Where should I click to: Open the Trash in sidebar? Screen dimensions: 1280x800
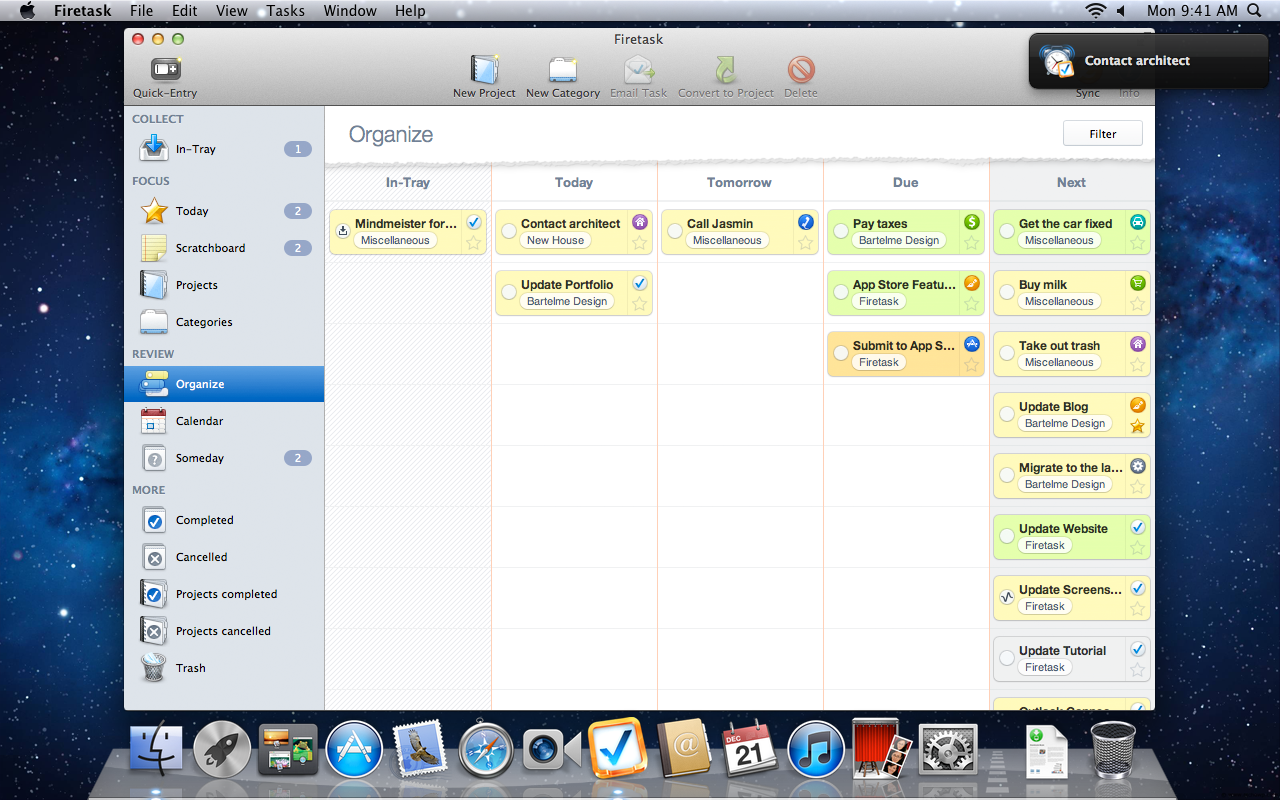[x=190, y=668]
